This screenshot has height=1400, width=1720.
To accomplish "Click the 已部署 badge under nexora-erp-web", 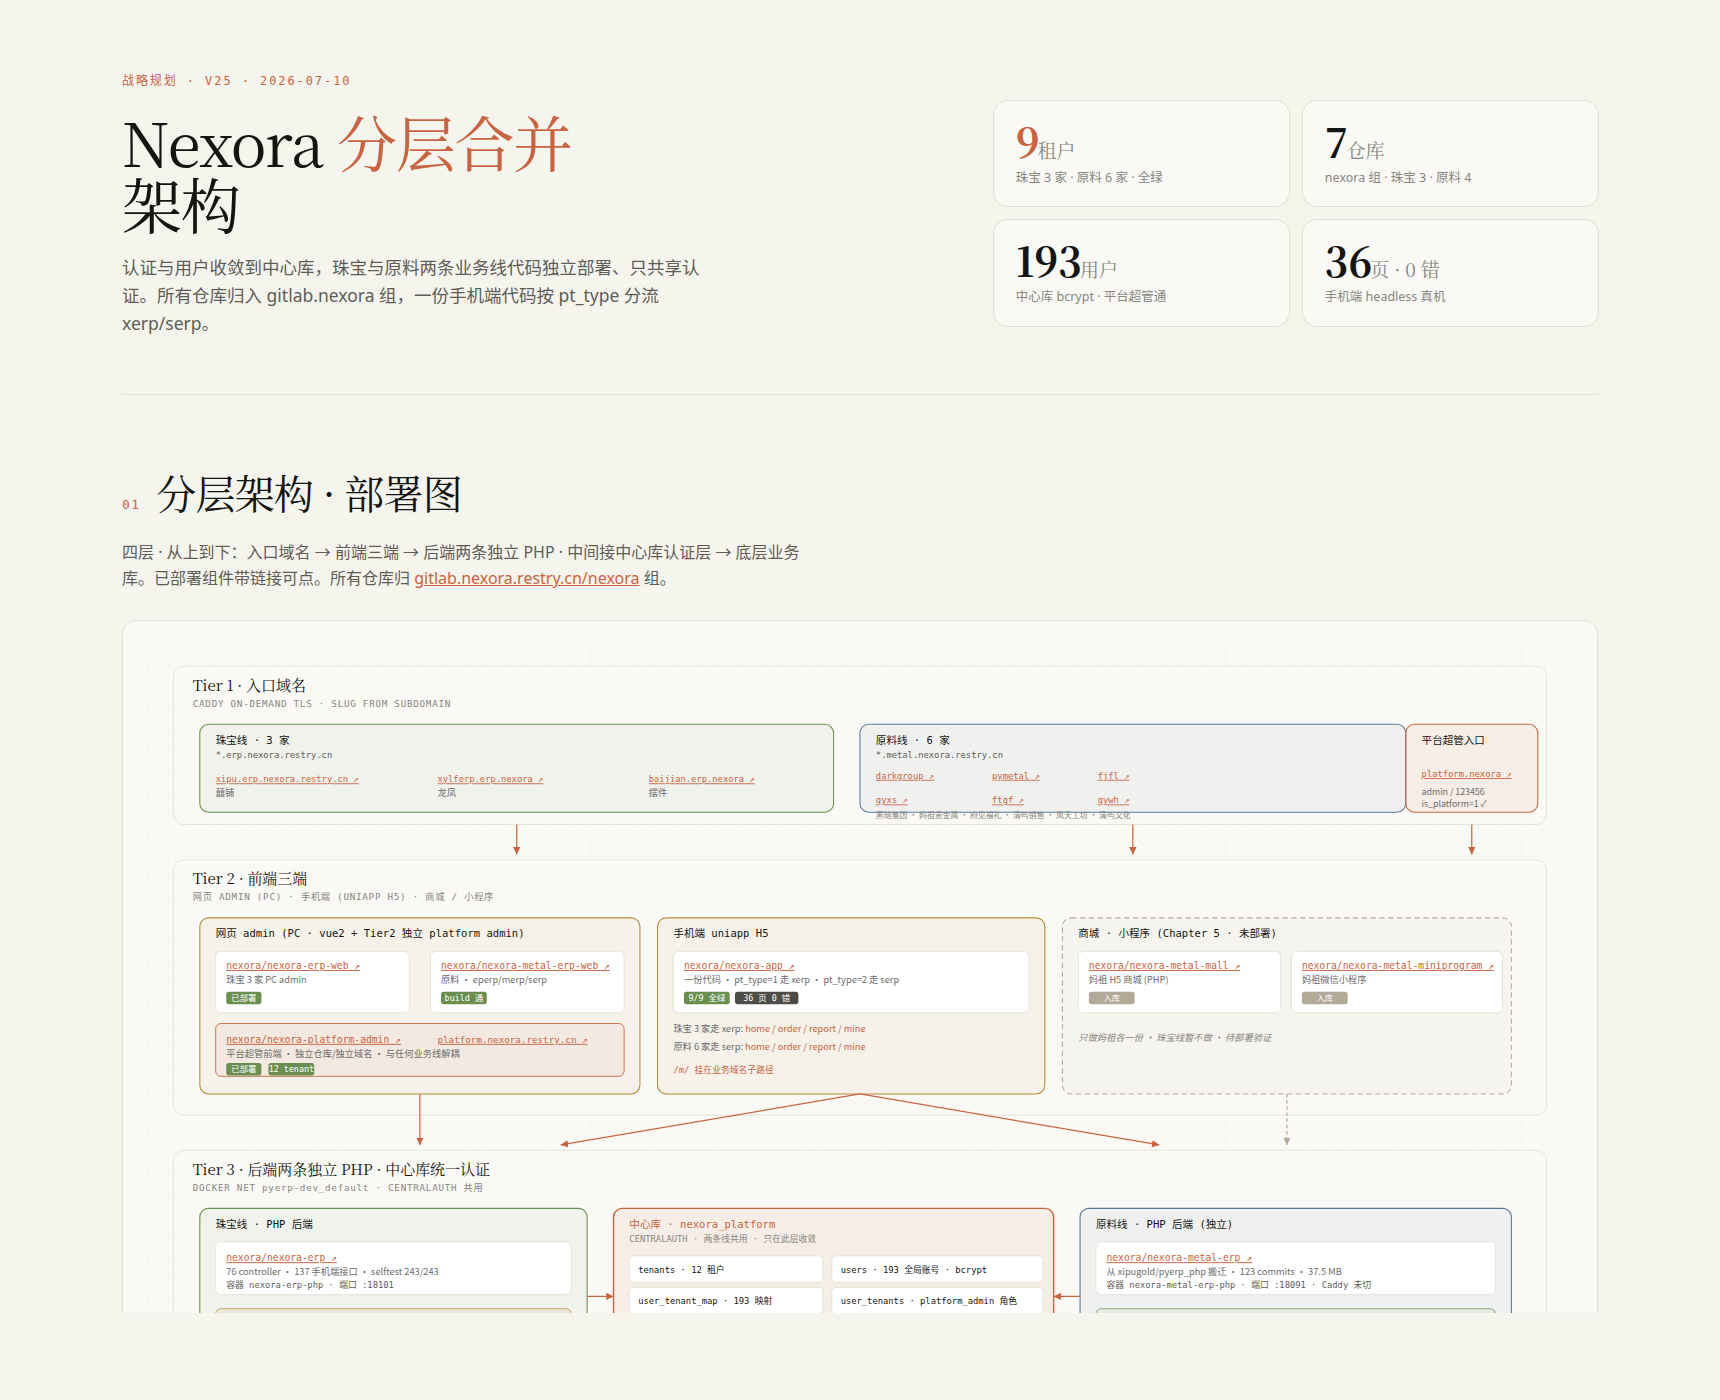I will click(244, 998).
